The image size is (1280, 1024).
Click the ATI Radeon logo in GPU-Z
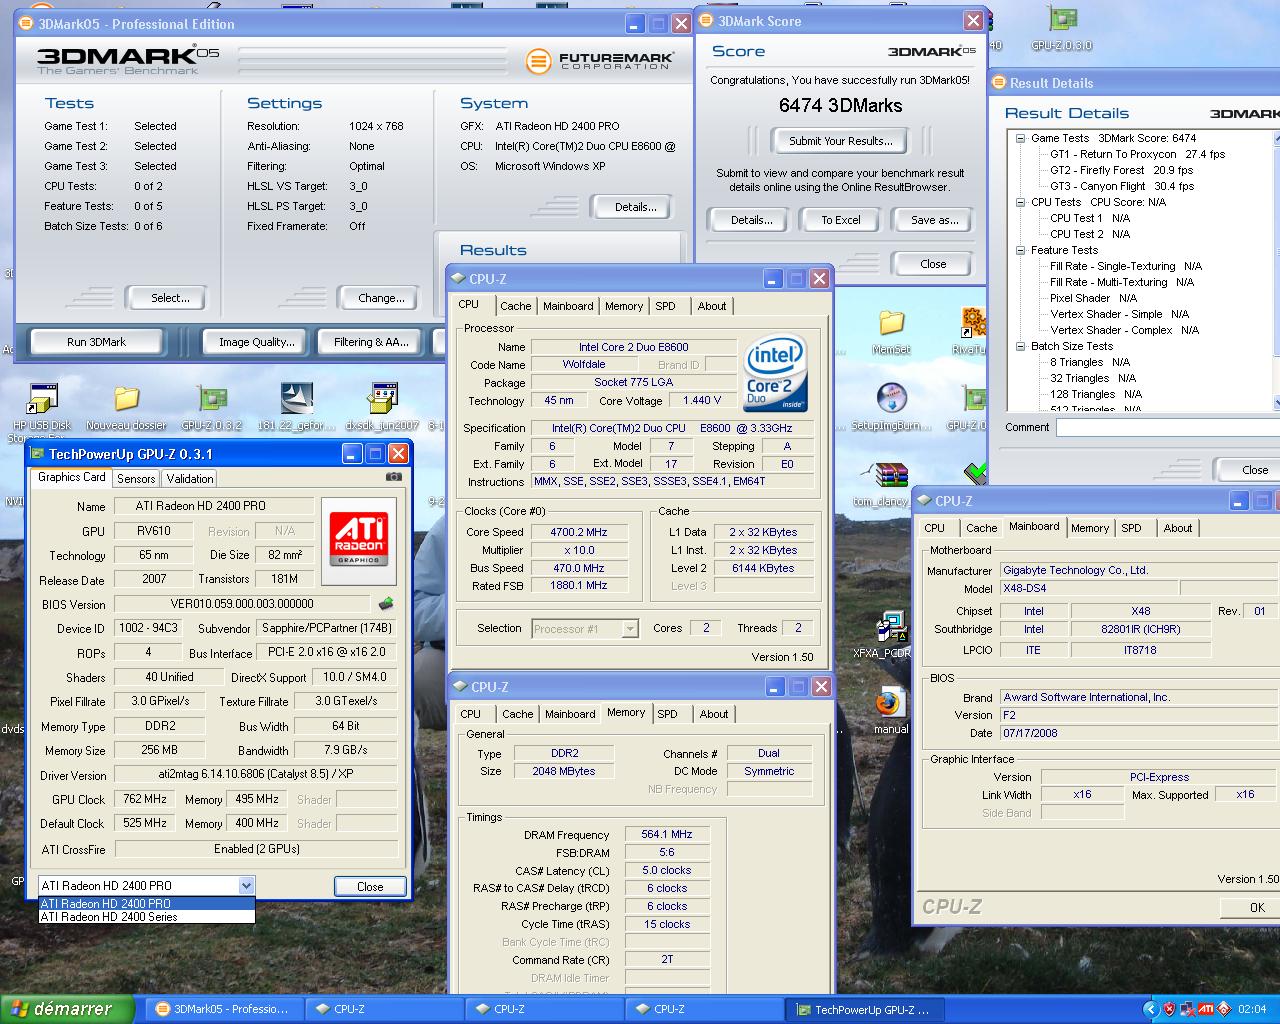coord(358,540)
